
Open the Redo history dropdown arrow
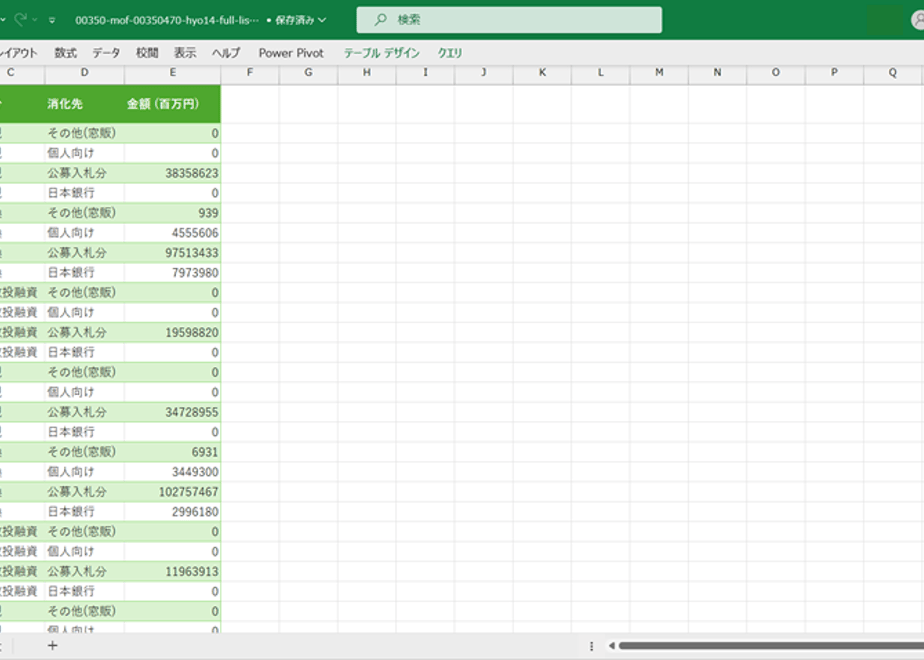pyautogui.click(x=35, y=20)
